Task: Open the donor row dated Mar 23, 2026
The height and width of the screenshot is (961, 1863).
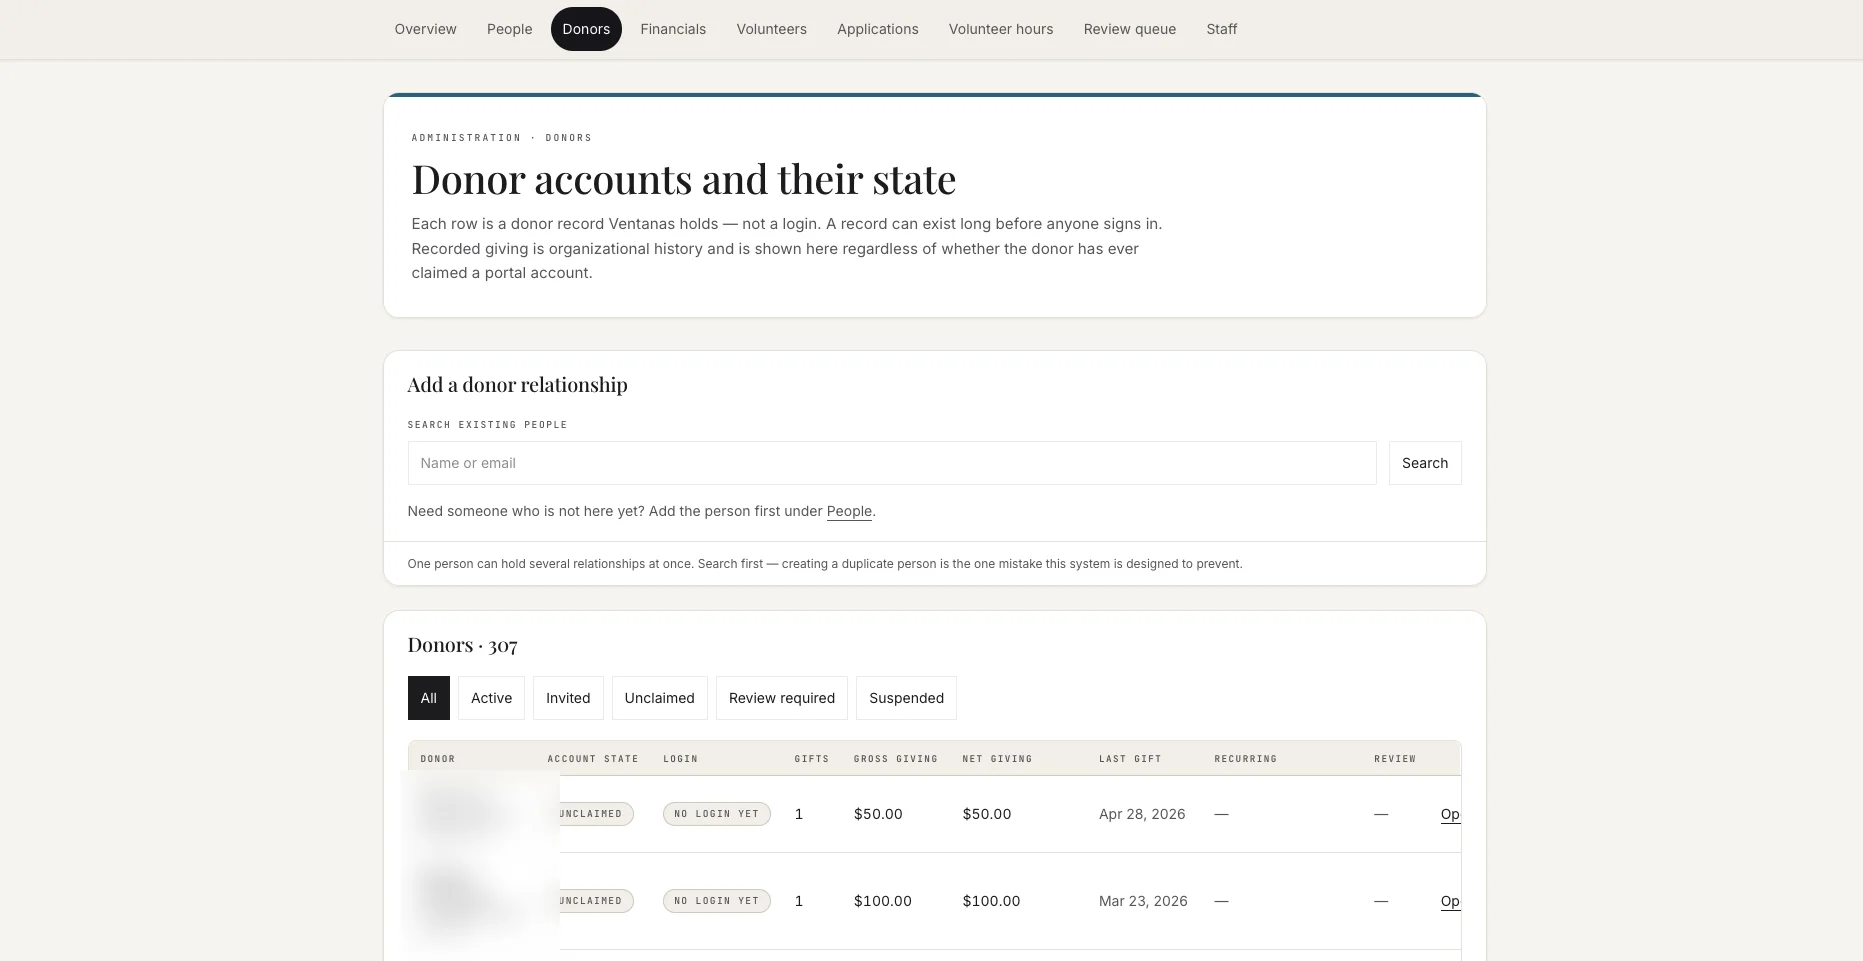Action: (1449, 901)
